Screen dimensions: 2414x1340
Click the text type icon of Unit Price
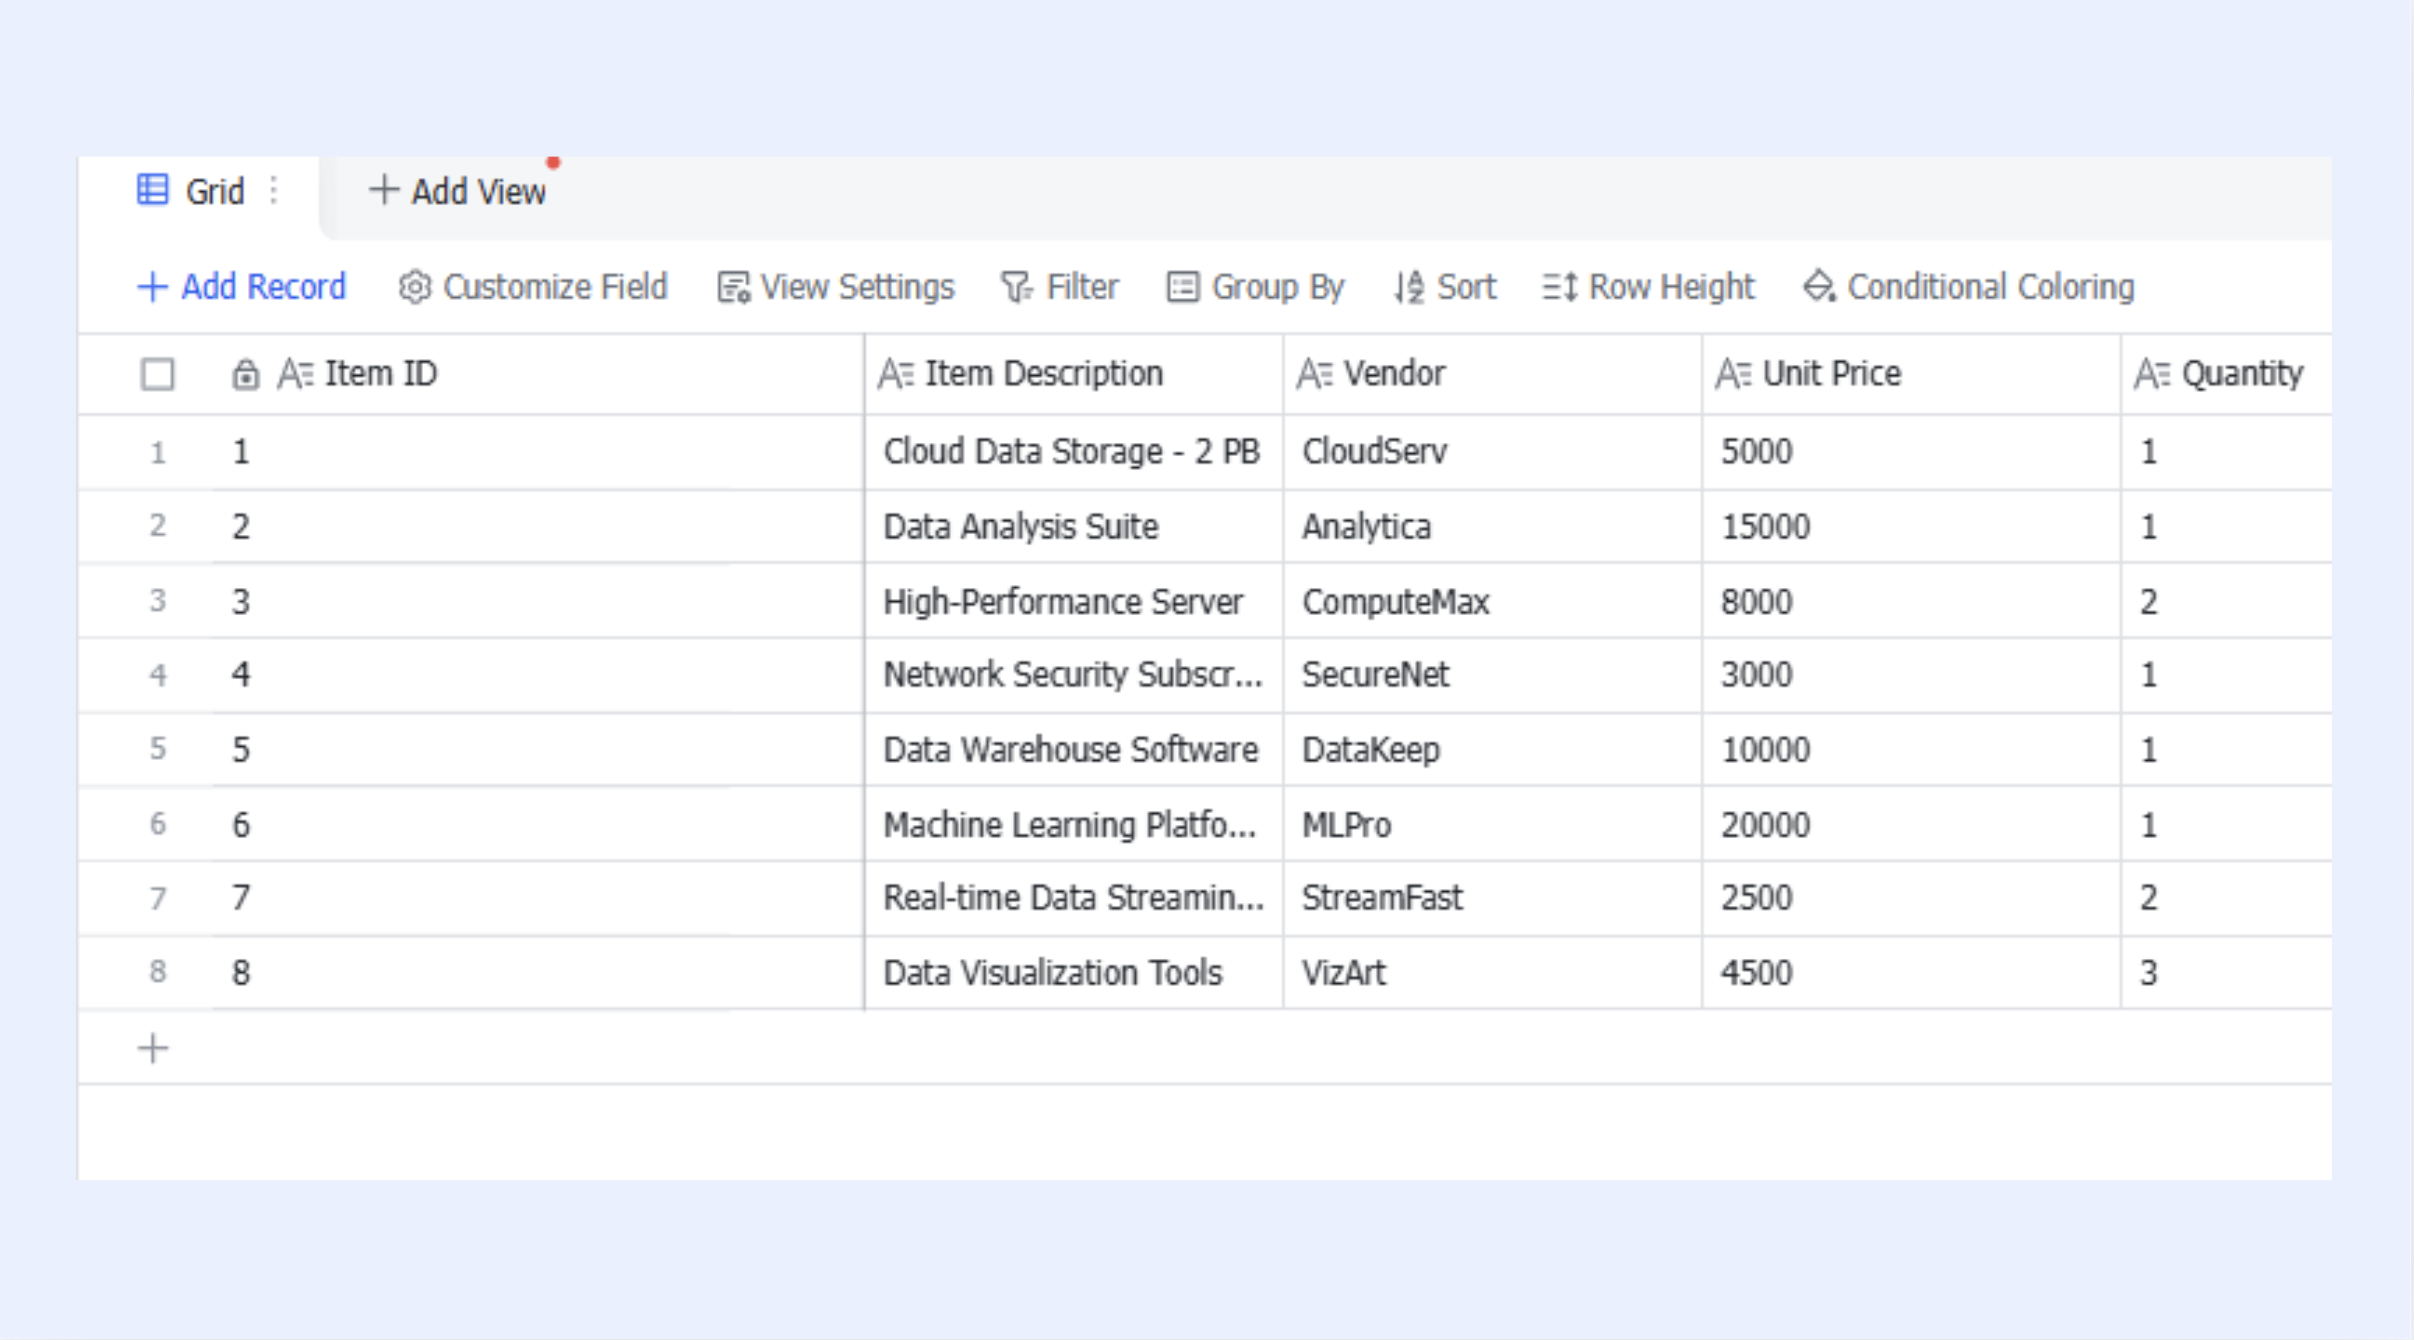point(1734,374)
